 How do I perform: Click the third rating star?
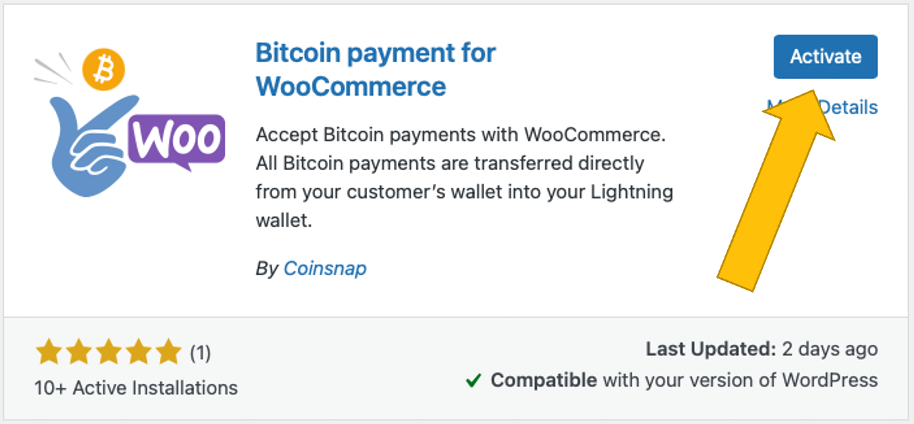[x=109, y=352]
